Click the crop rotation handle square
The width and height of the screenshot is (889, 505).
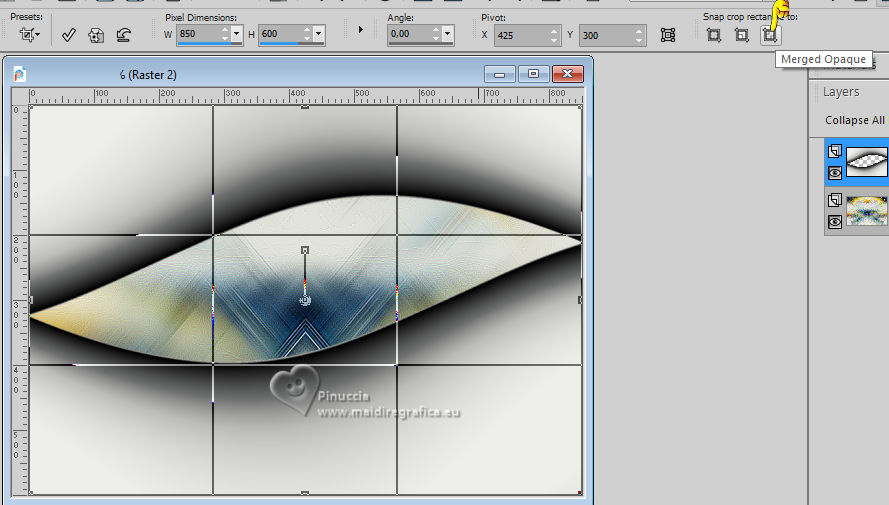[x=305, y=250]
